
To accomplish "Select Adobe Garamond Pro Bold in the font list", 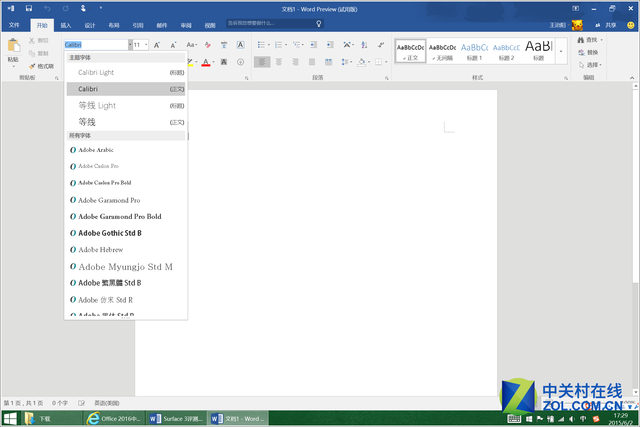I will click(126, 216).
